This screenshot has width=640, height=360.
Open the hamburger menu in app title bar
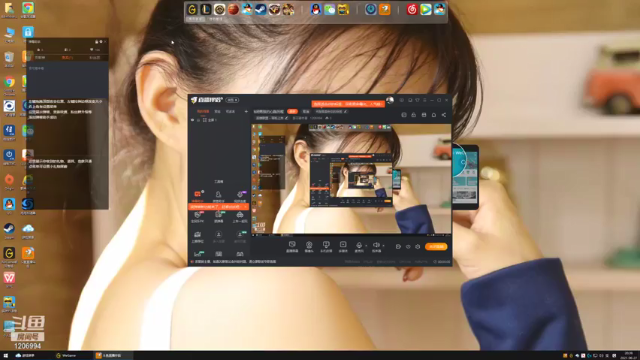pos(424,100)
